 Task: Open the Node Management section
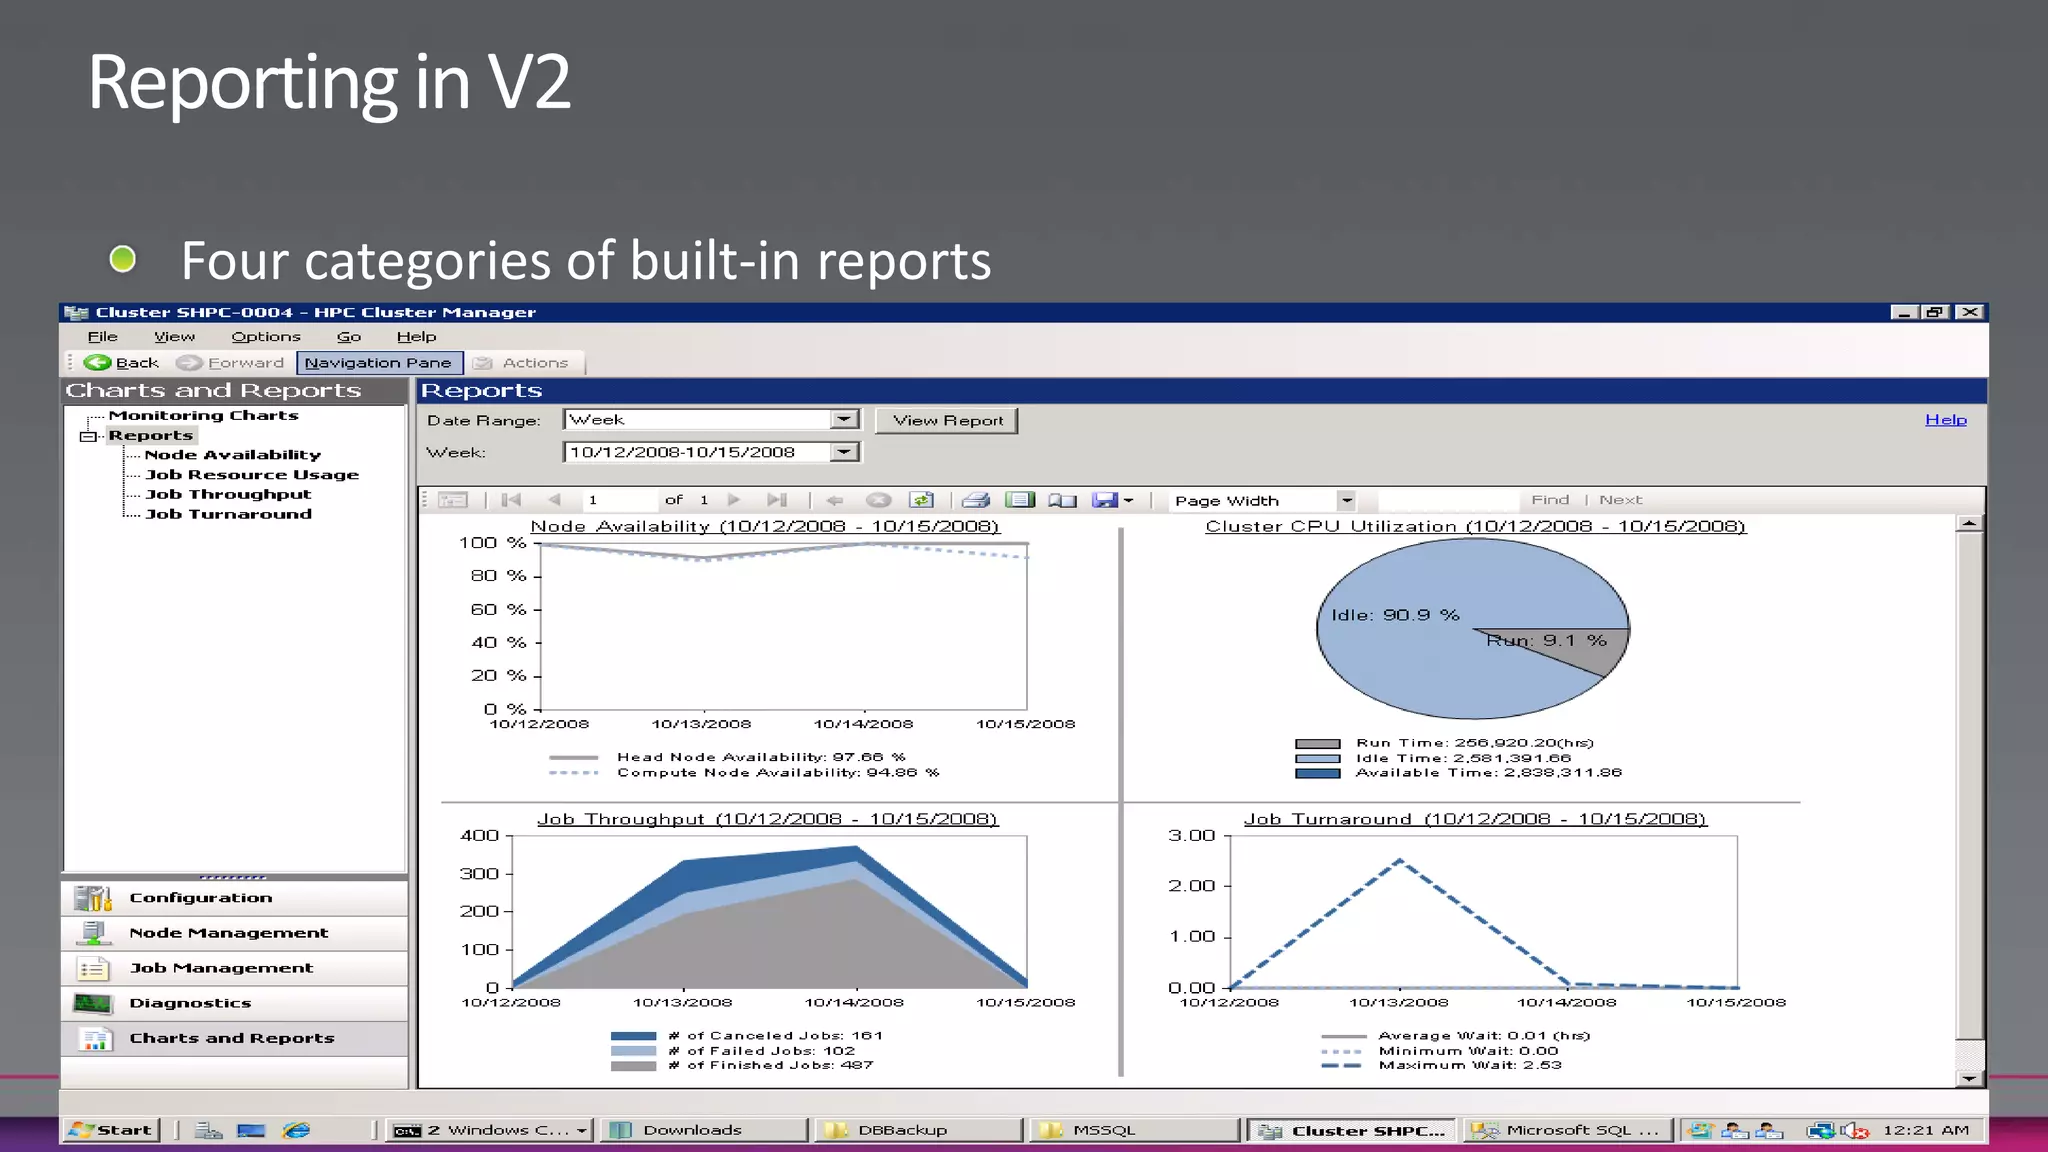click(x=235, y=933)
